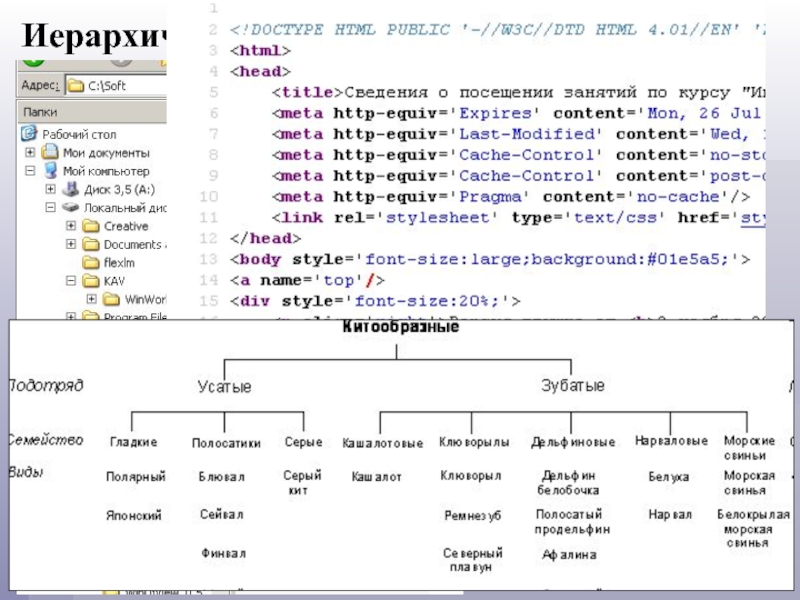Click the KAV folder icon

[x=90, y=281]
